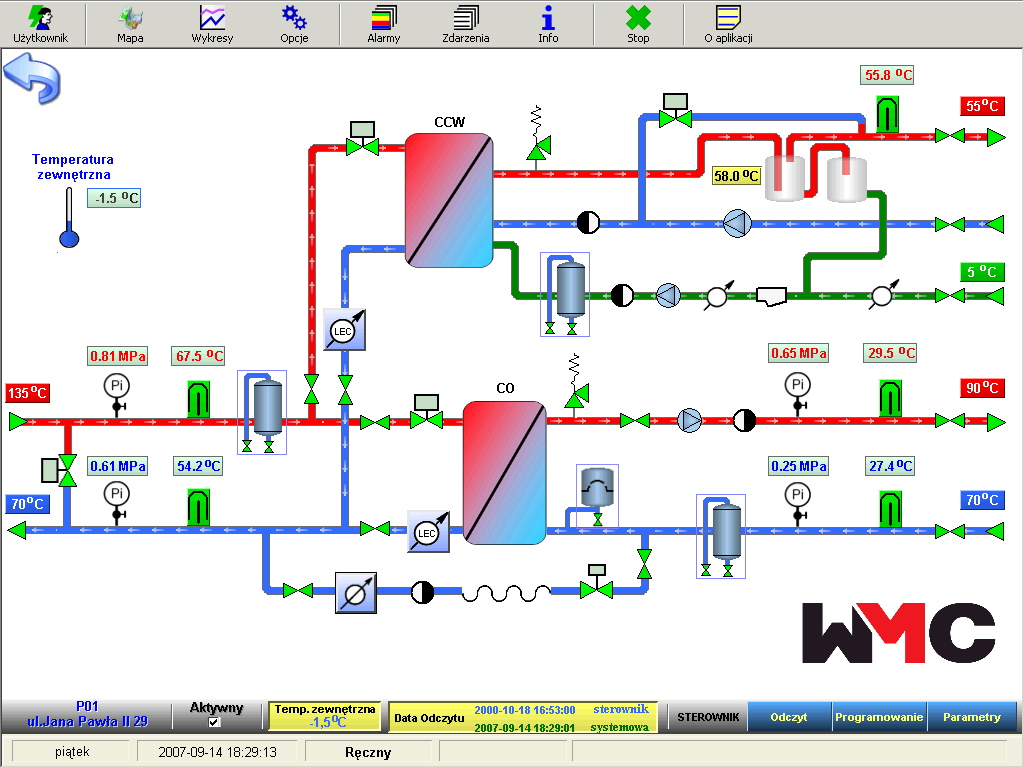The width and height of the screenshot is (1023, 767).
Task: Click the actuated valve on CCW red inlet
Action: pyautogui.click(x=362, y=138)
